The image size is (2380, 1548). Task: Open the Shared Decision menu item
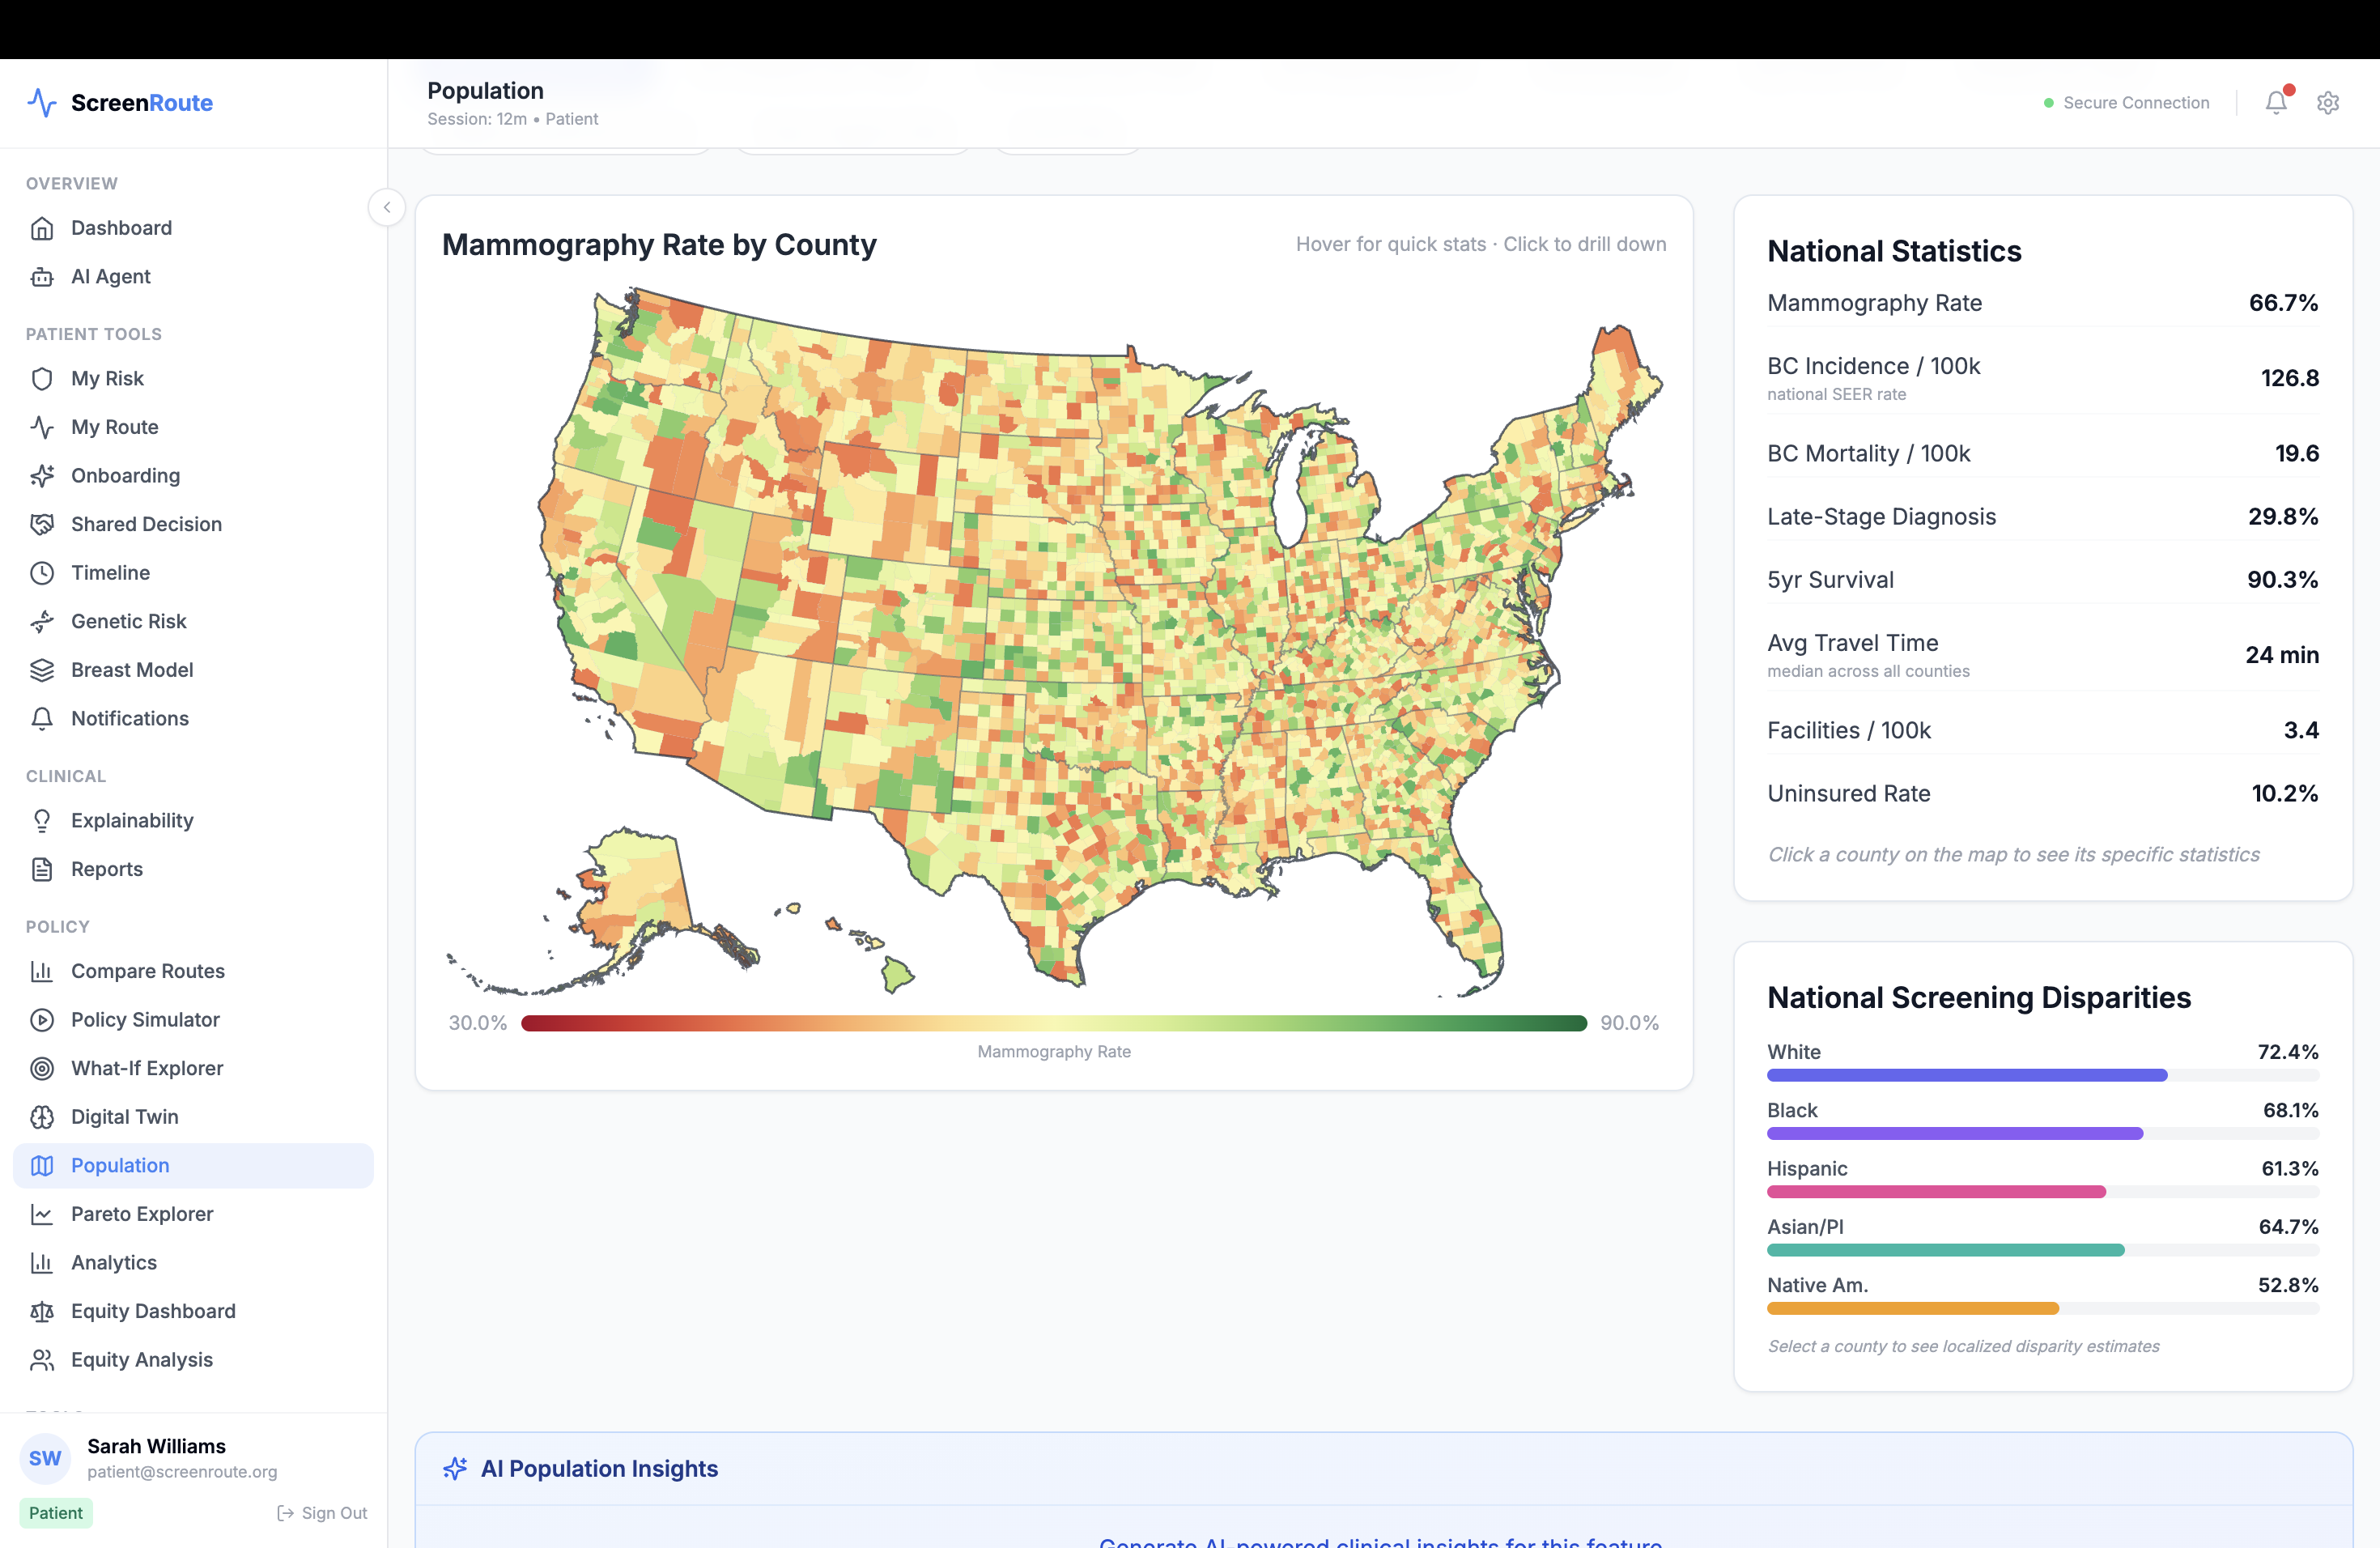pyautogui.click(x=146, y=524)
